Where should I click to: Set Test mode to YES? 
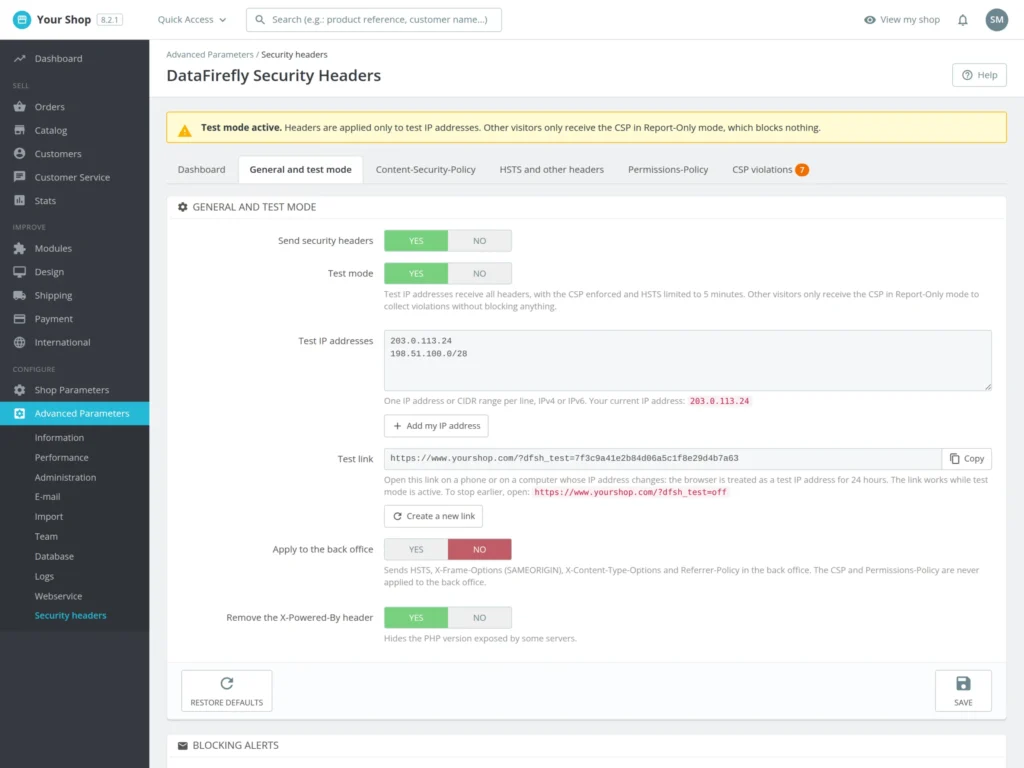coord(416,274)
